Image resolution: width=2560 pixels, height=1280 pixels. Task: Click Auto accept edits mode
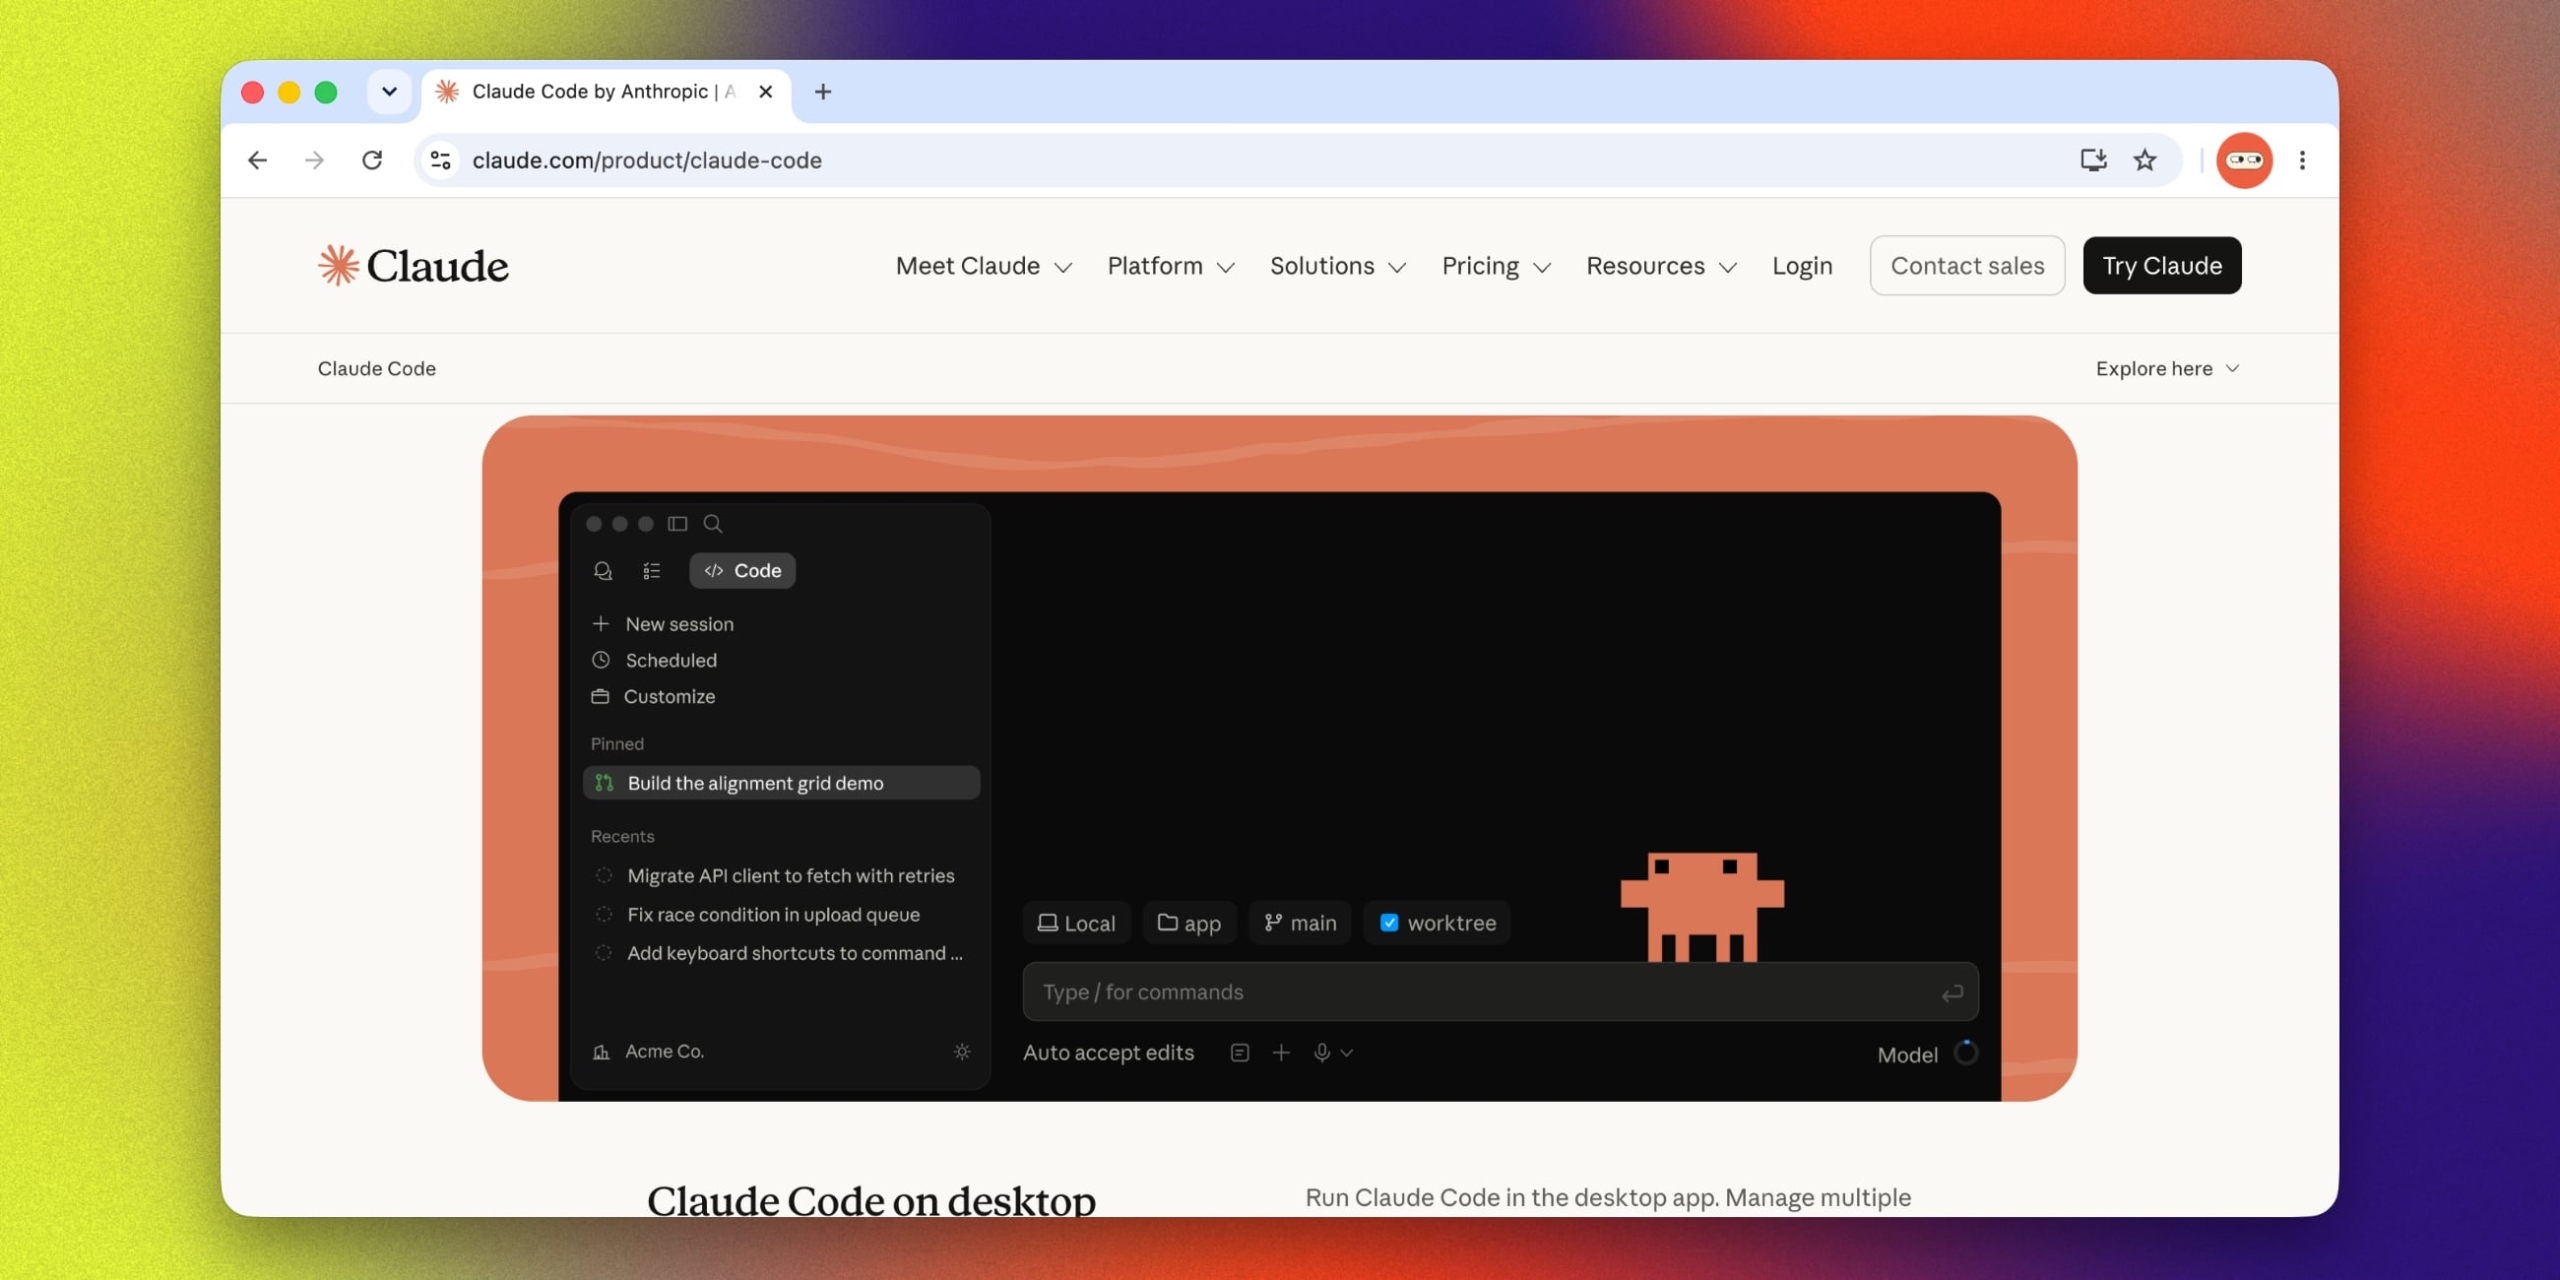(1108, 1053)
